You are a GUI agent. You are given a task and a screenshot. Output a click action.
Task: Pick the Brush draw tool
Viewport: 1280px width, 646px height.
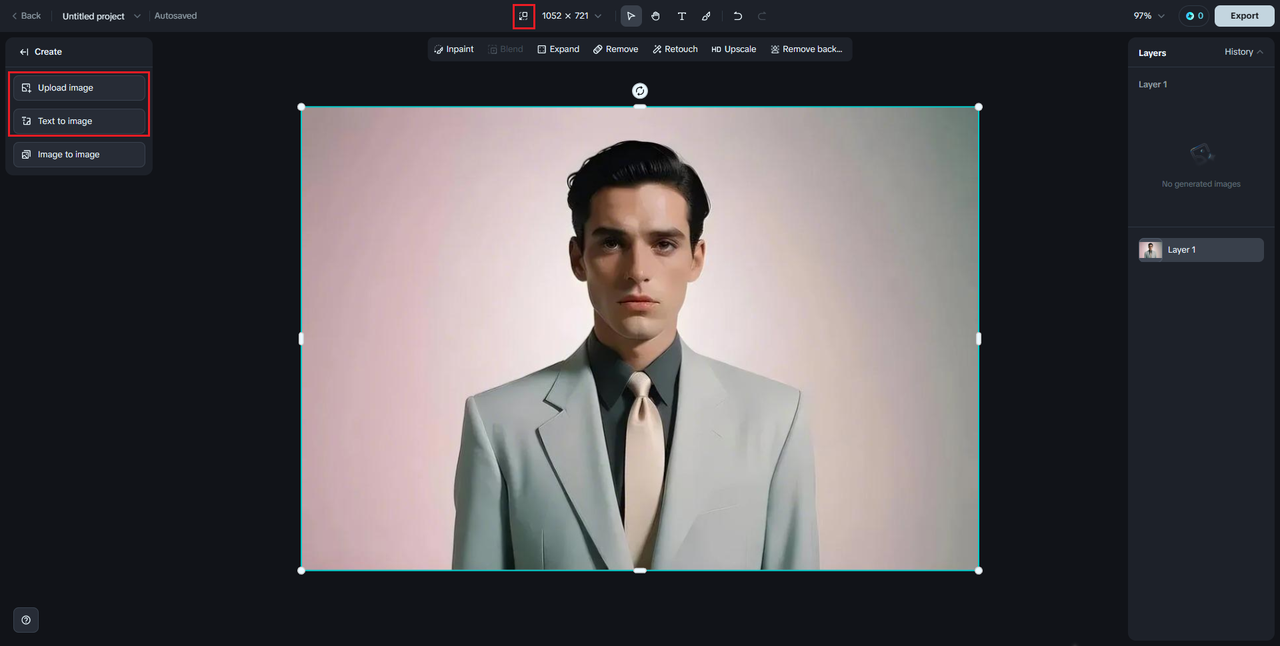pos(706,16)
